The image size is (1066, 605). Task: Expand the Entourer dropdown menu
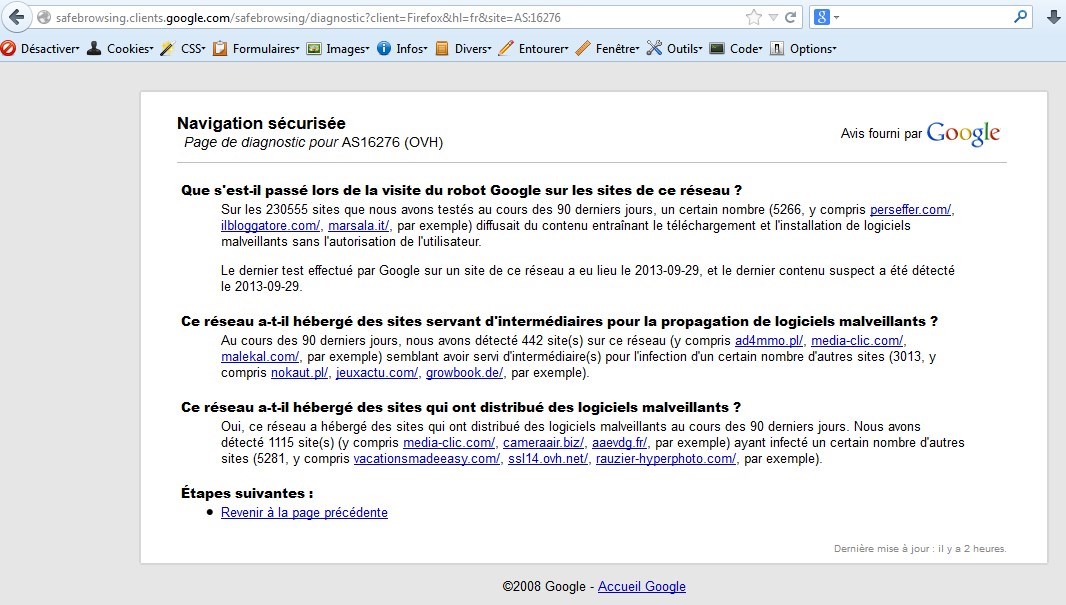coord(533,48)
